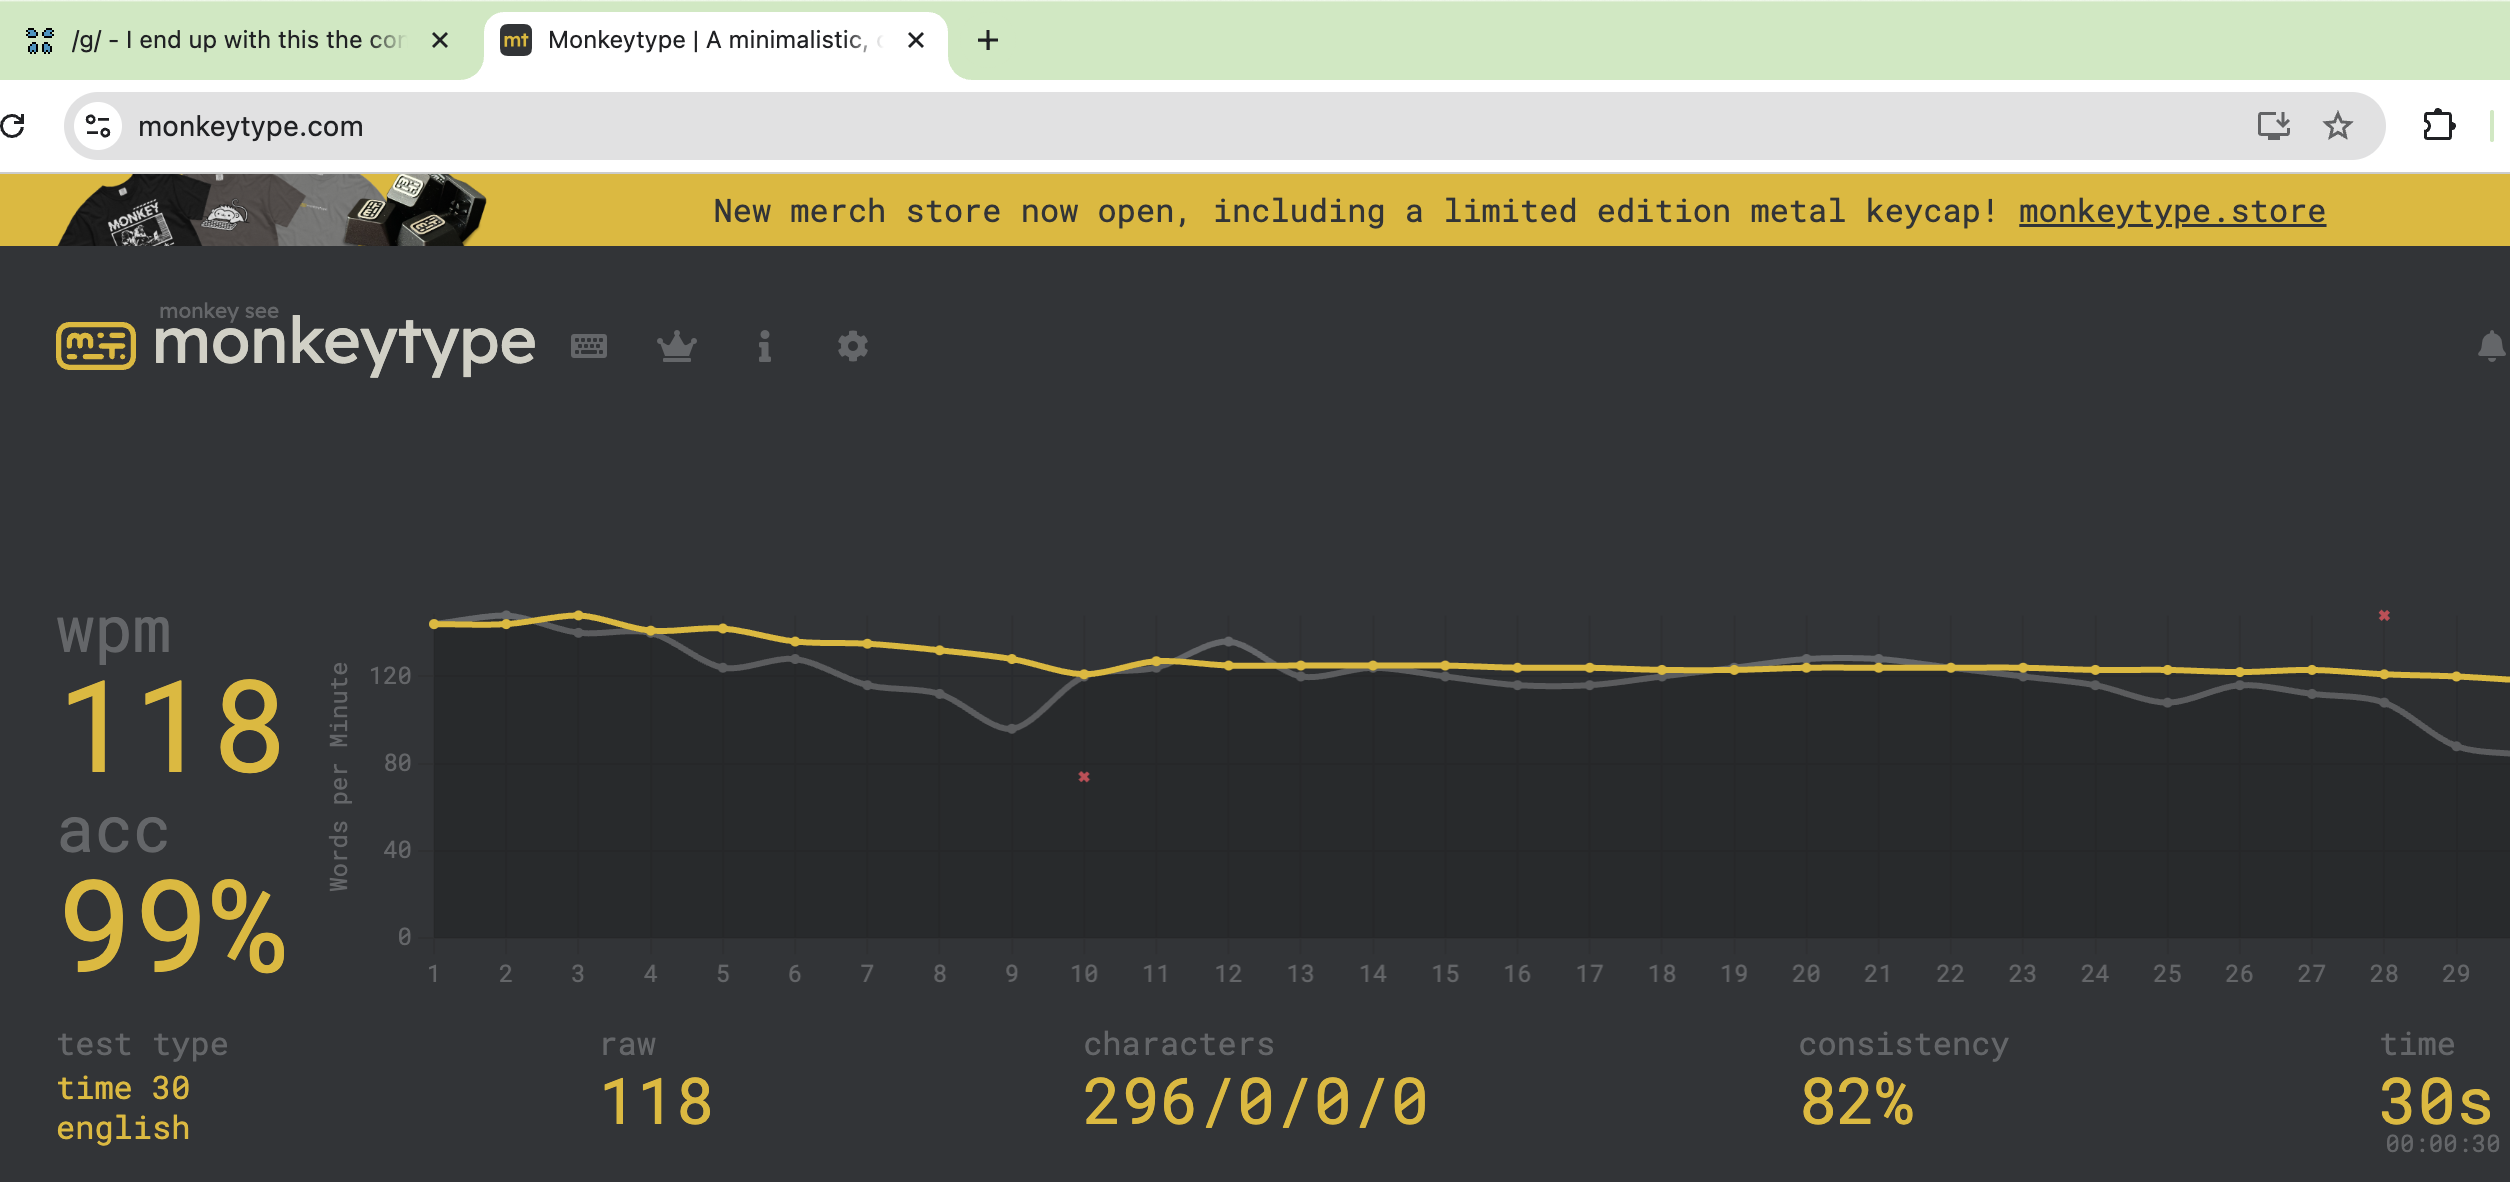Image resolution: width=2510 pixels, height=1182 pixels.
Task: Click the monkeytype title text
Action: [x=345, y=344]
